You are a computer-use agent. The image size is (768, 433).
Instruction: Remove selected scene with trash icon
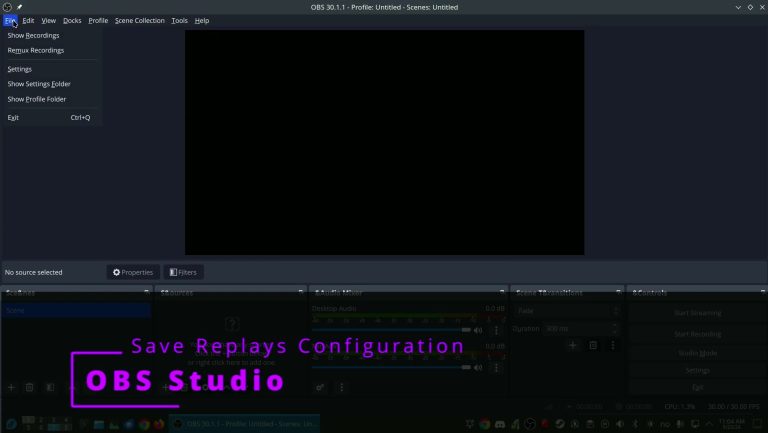click(x=29, y=387)
